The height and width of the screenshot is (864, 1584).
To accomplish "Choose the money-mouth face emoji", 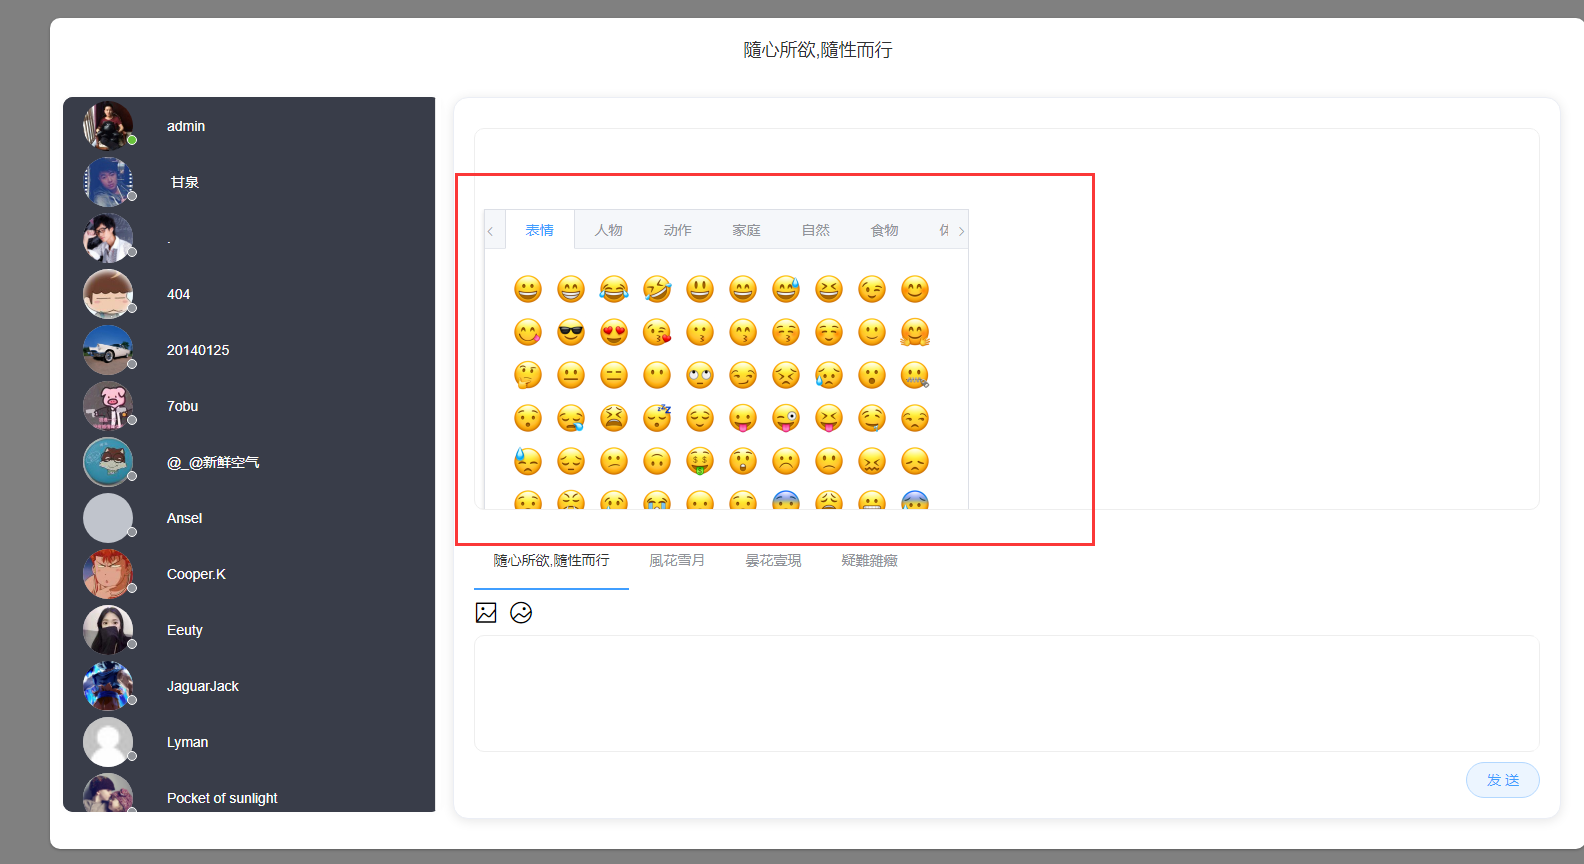I will 700,461.
